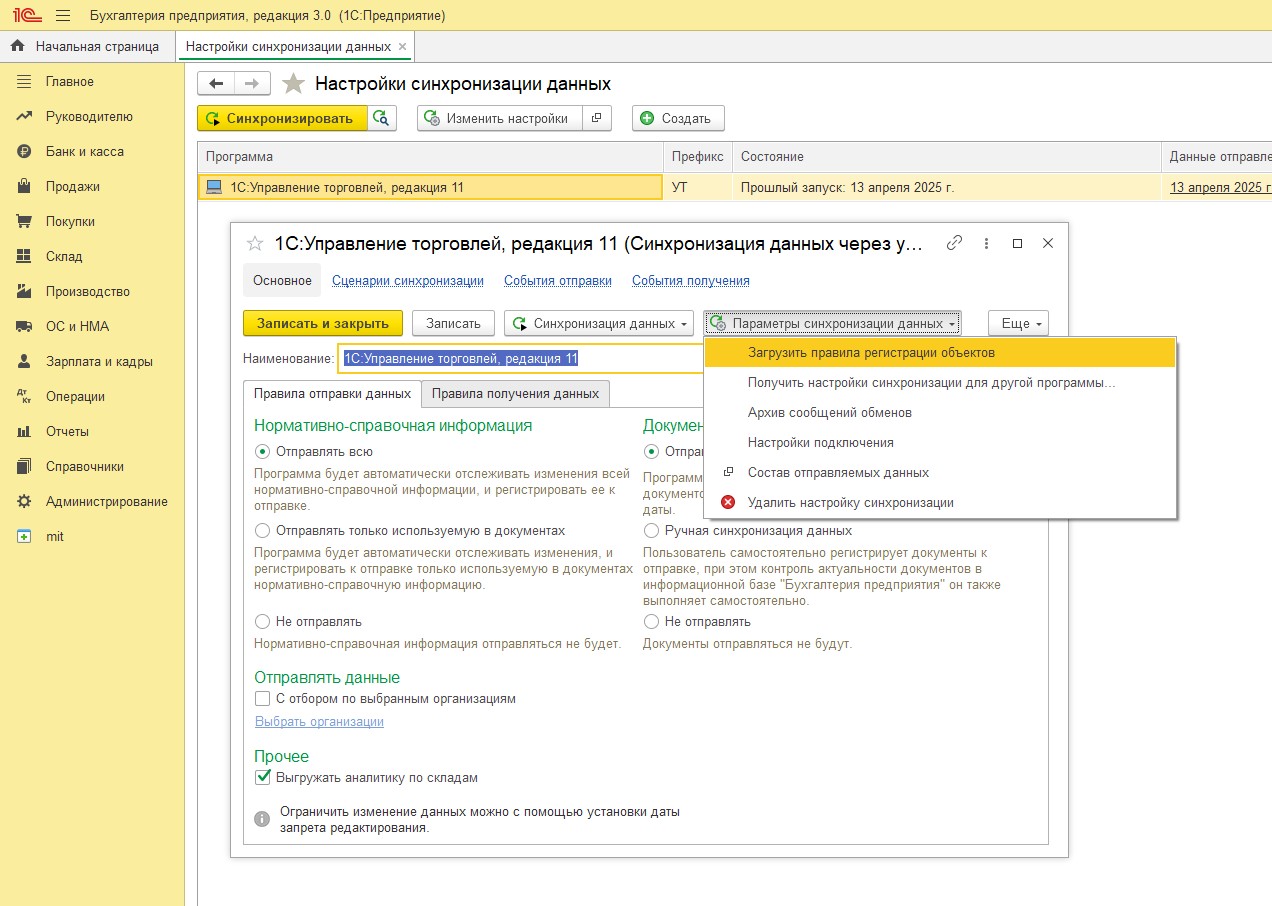The height and width of the screenshot is (906, 1272).
Task: Open the События получения link
Action: [691, 281]
